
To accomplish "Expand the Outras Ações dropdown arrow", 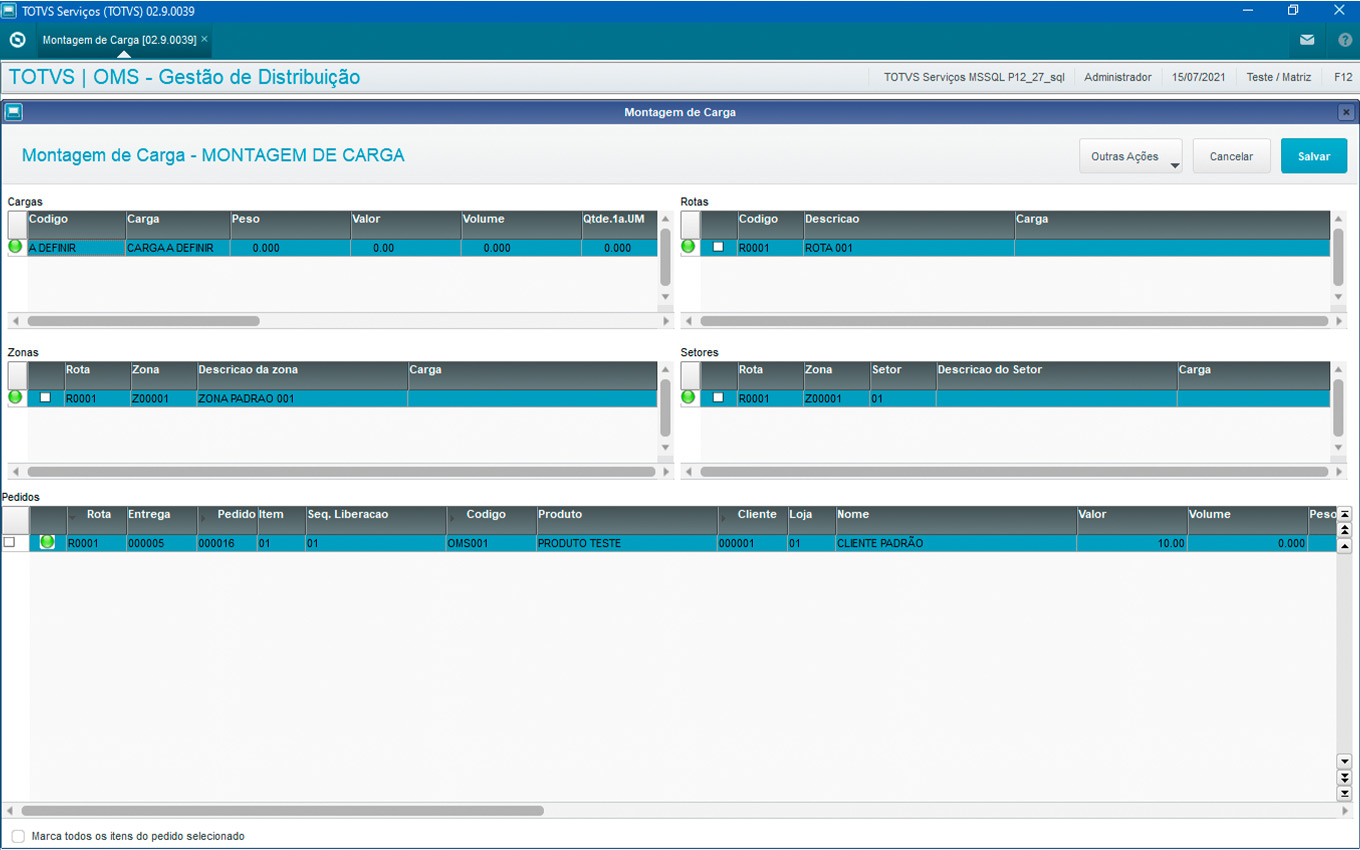I will (1174, 165).
